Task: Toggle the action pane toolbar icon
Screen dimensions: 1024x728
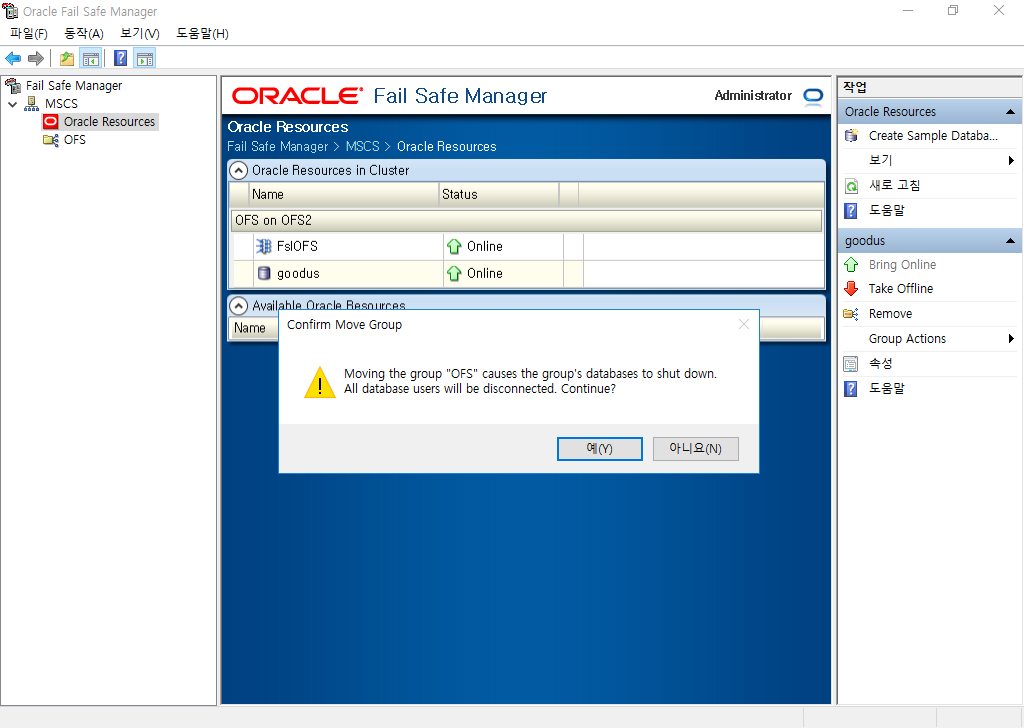Action: click(x=145, y=59)
